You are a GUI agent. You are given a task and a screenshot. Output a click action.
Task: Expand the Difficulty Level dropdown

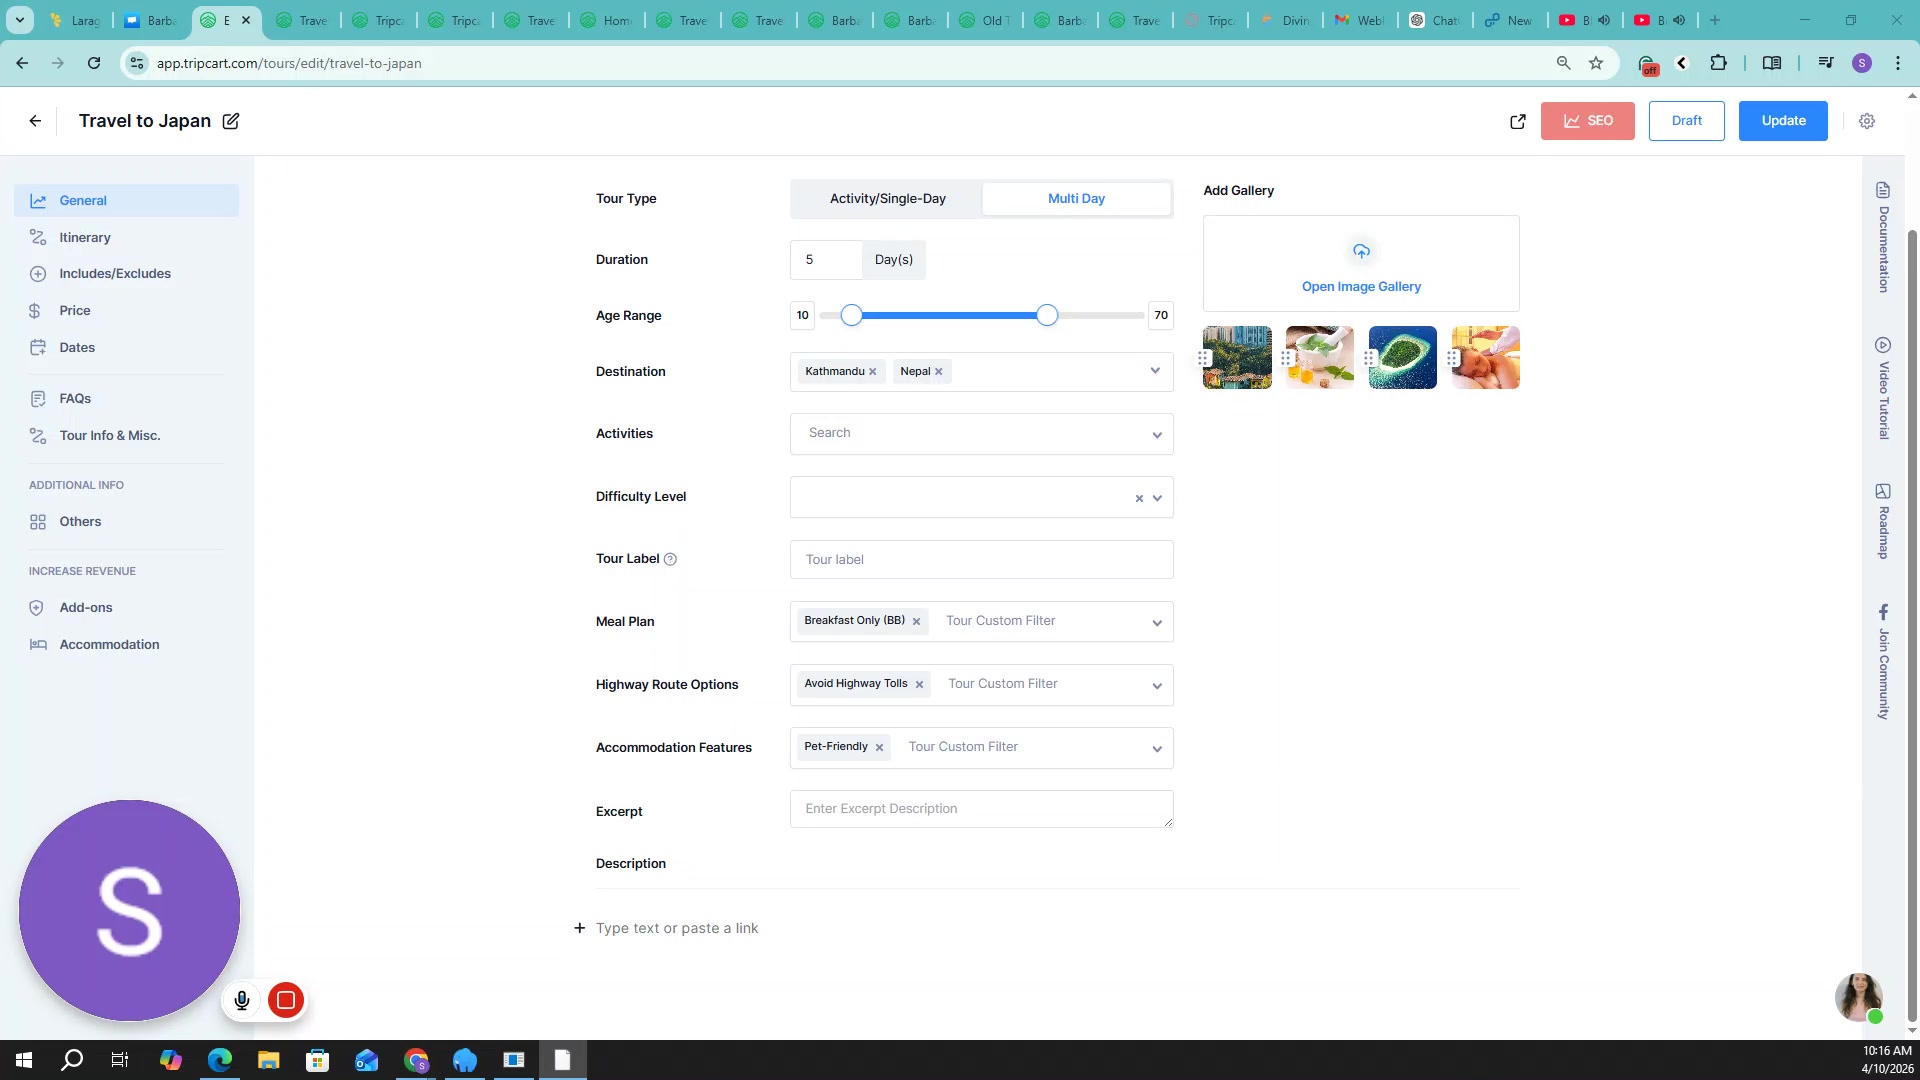(1157, 498)
